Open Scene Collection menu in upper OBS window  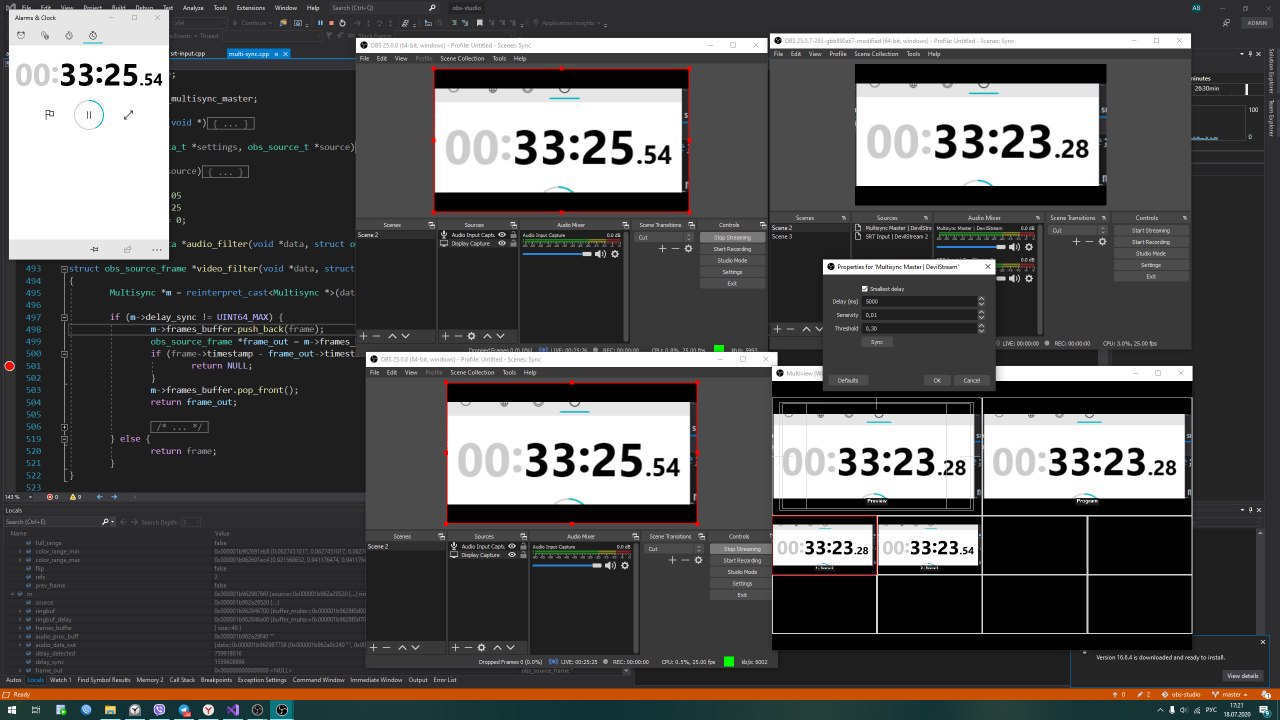click(462, 58)
